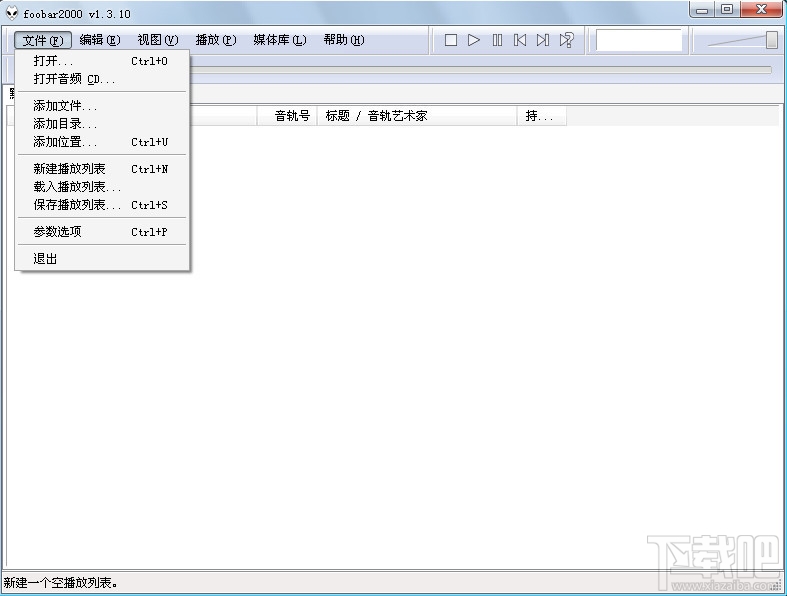Image resolution: width=787 pixels, height=596 pixels.
Task: Click the random playback icon
Action: click(x=566, y=40)
